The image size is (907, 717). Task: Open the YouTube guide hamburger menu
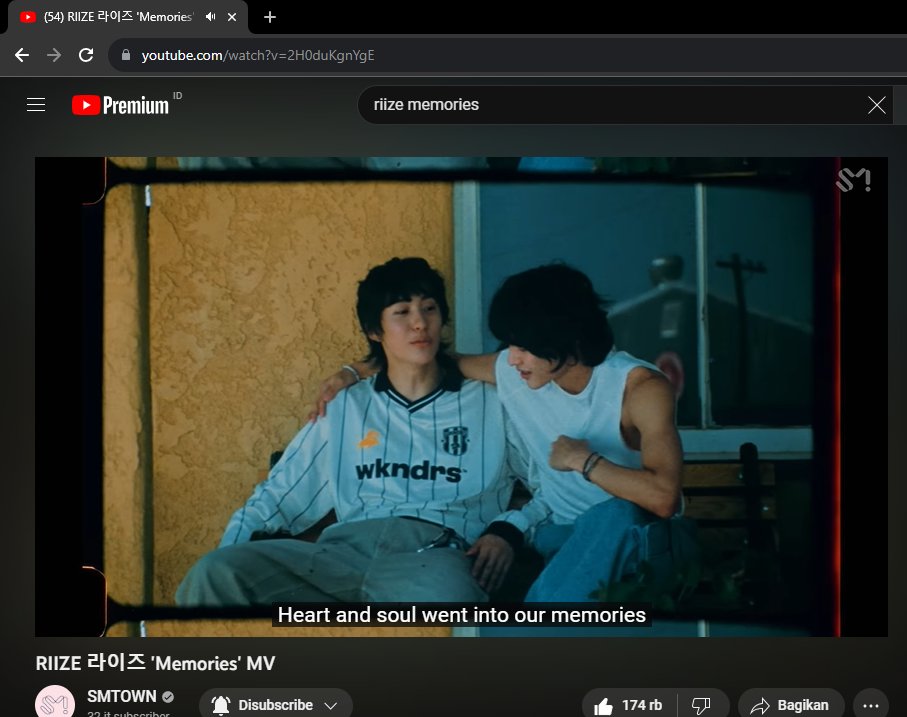pyautogui.click(x=36, y=104)
